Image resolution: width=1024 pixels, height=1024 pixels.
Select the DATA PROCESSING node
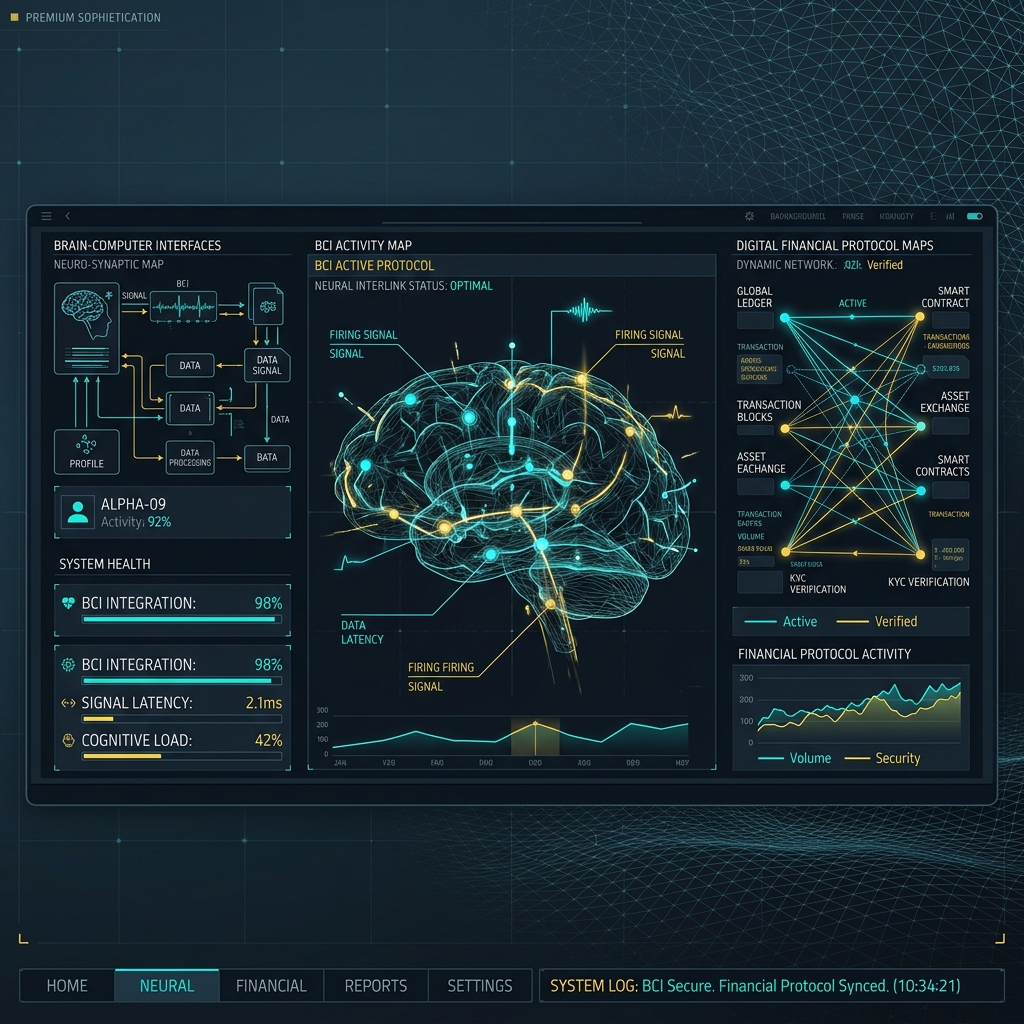tap(190, 457)
